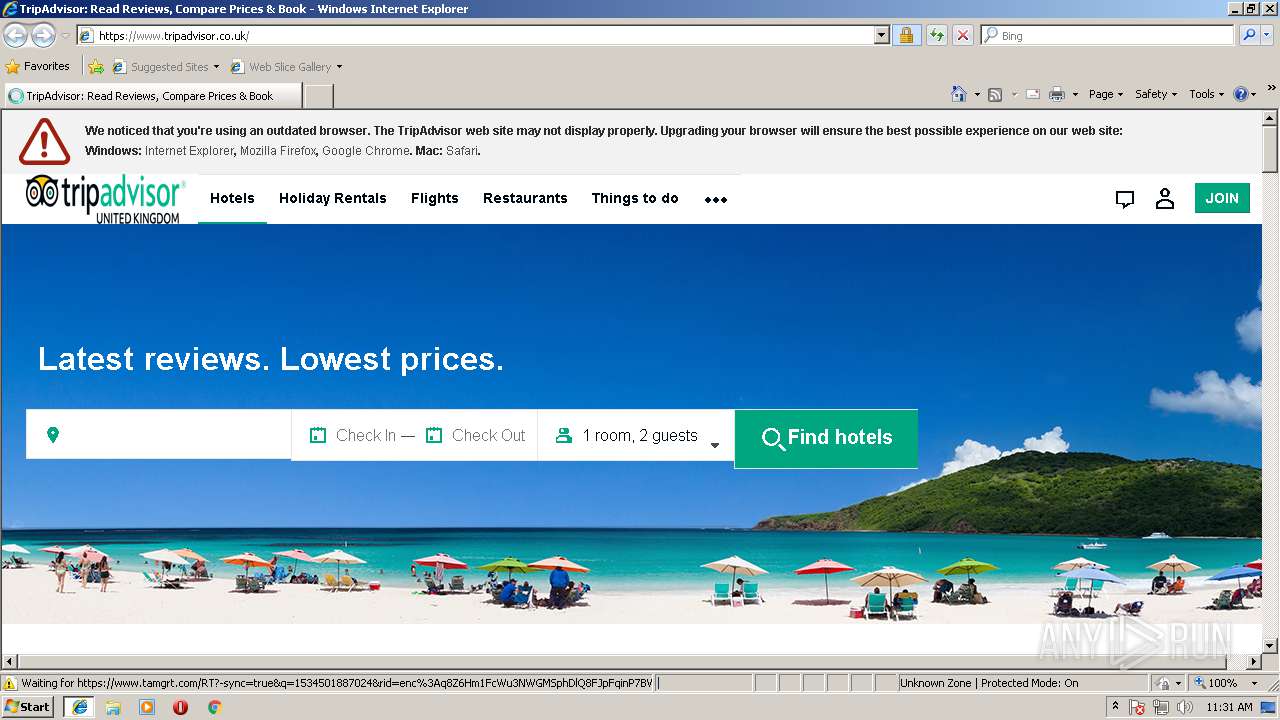This screenshot has height=720, width=1280.
Task: Click the Stop loading red X icon
Action: click(962, 35)
